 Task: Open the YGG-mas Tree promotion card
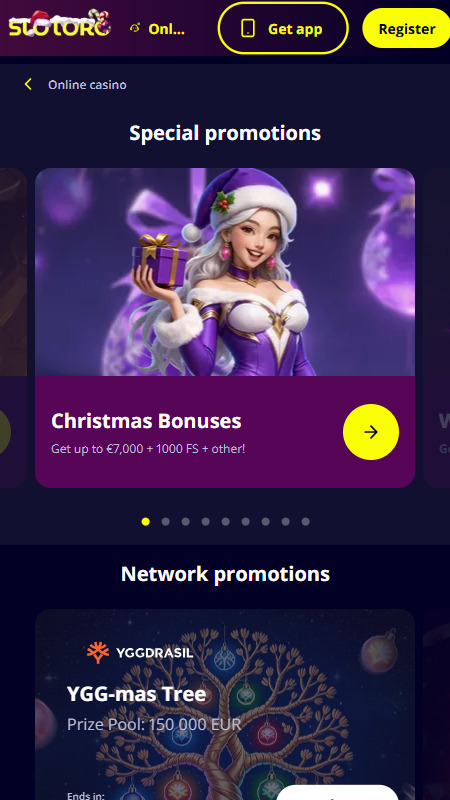pyautogui.click(x=225, y=705)
